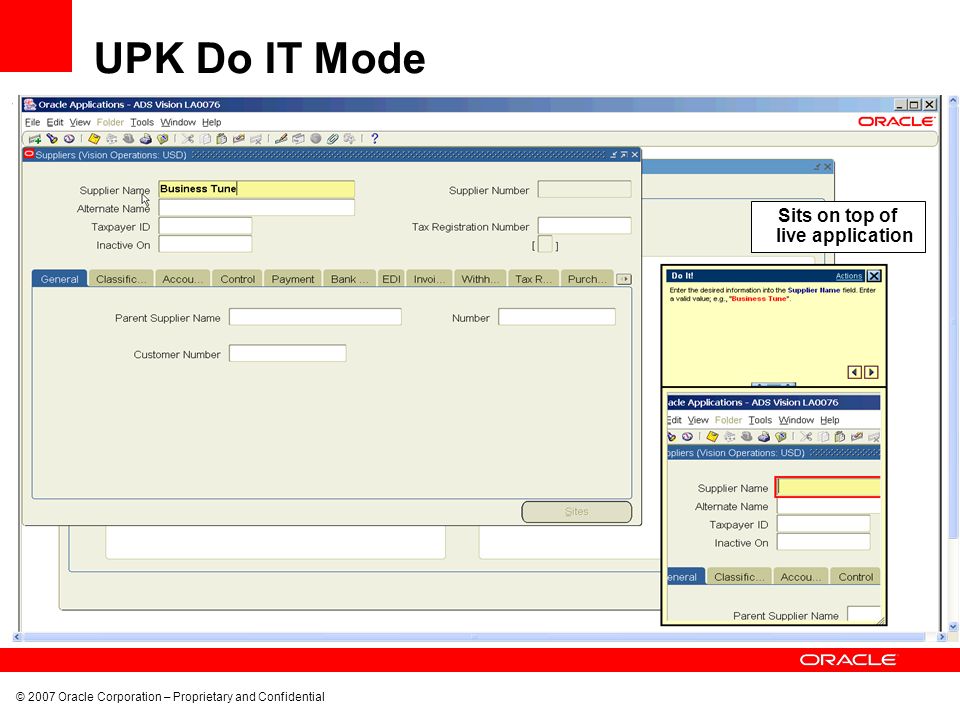Click the Zoom icon in main toolbar

point(298,139)
